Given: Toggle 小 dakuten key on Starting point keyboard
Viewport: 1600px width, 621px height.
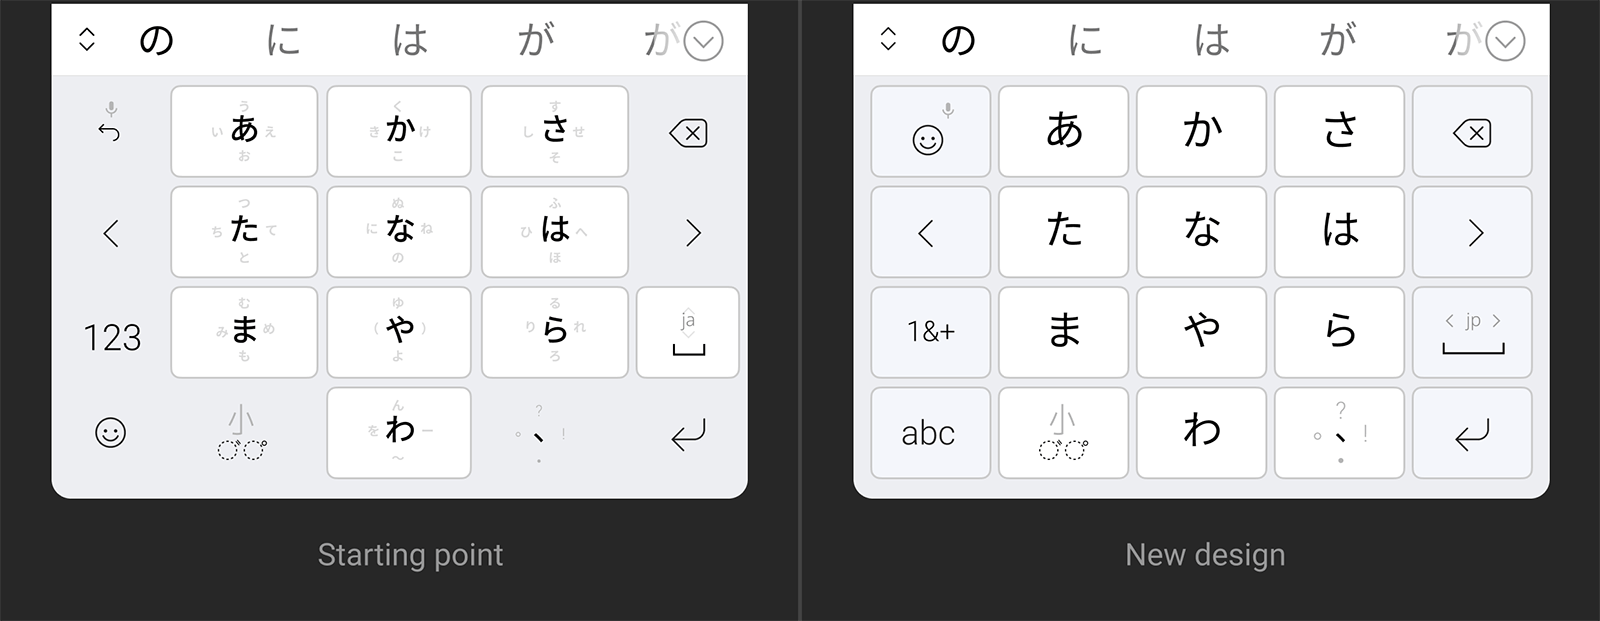Looking at the screenshot, I should tap(242, 432).
